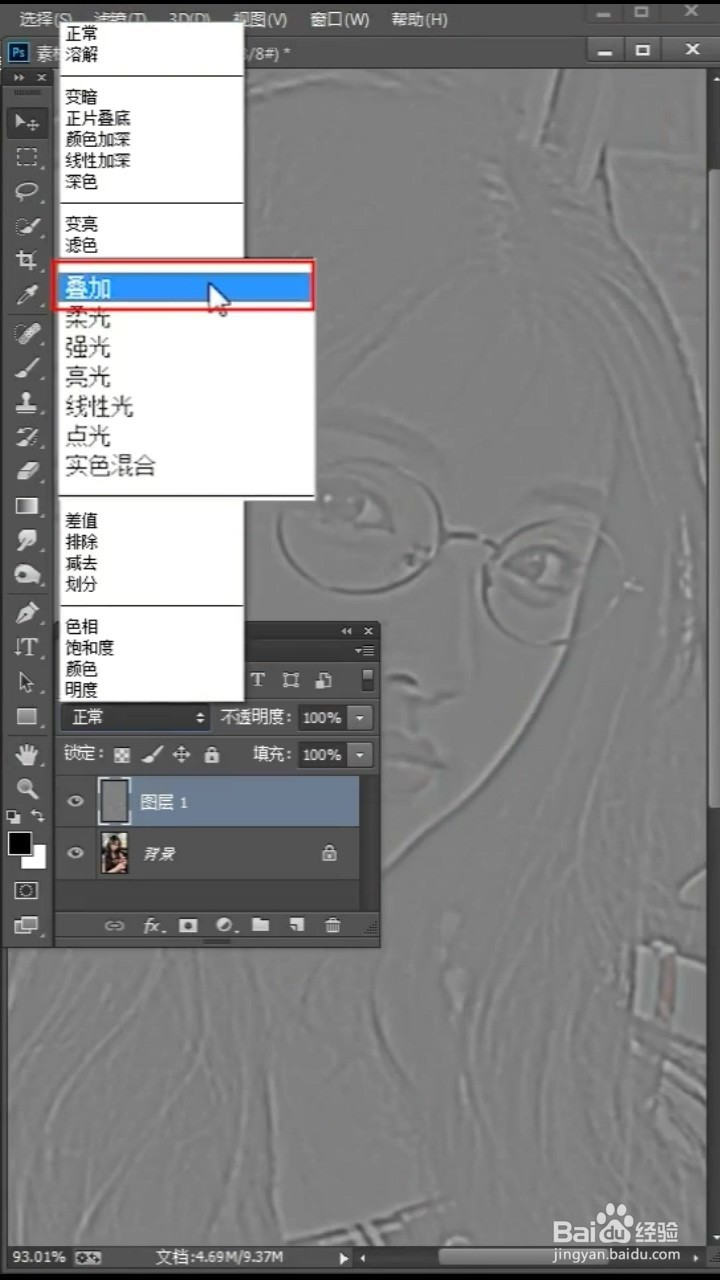Toggle Quick Mask mode
Screen dimensions: 720x1280
pos(27,890)
